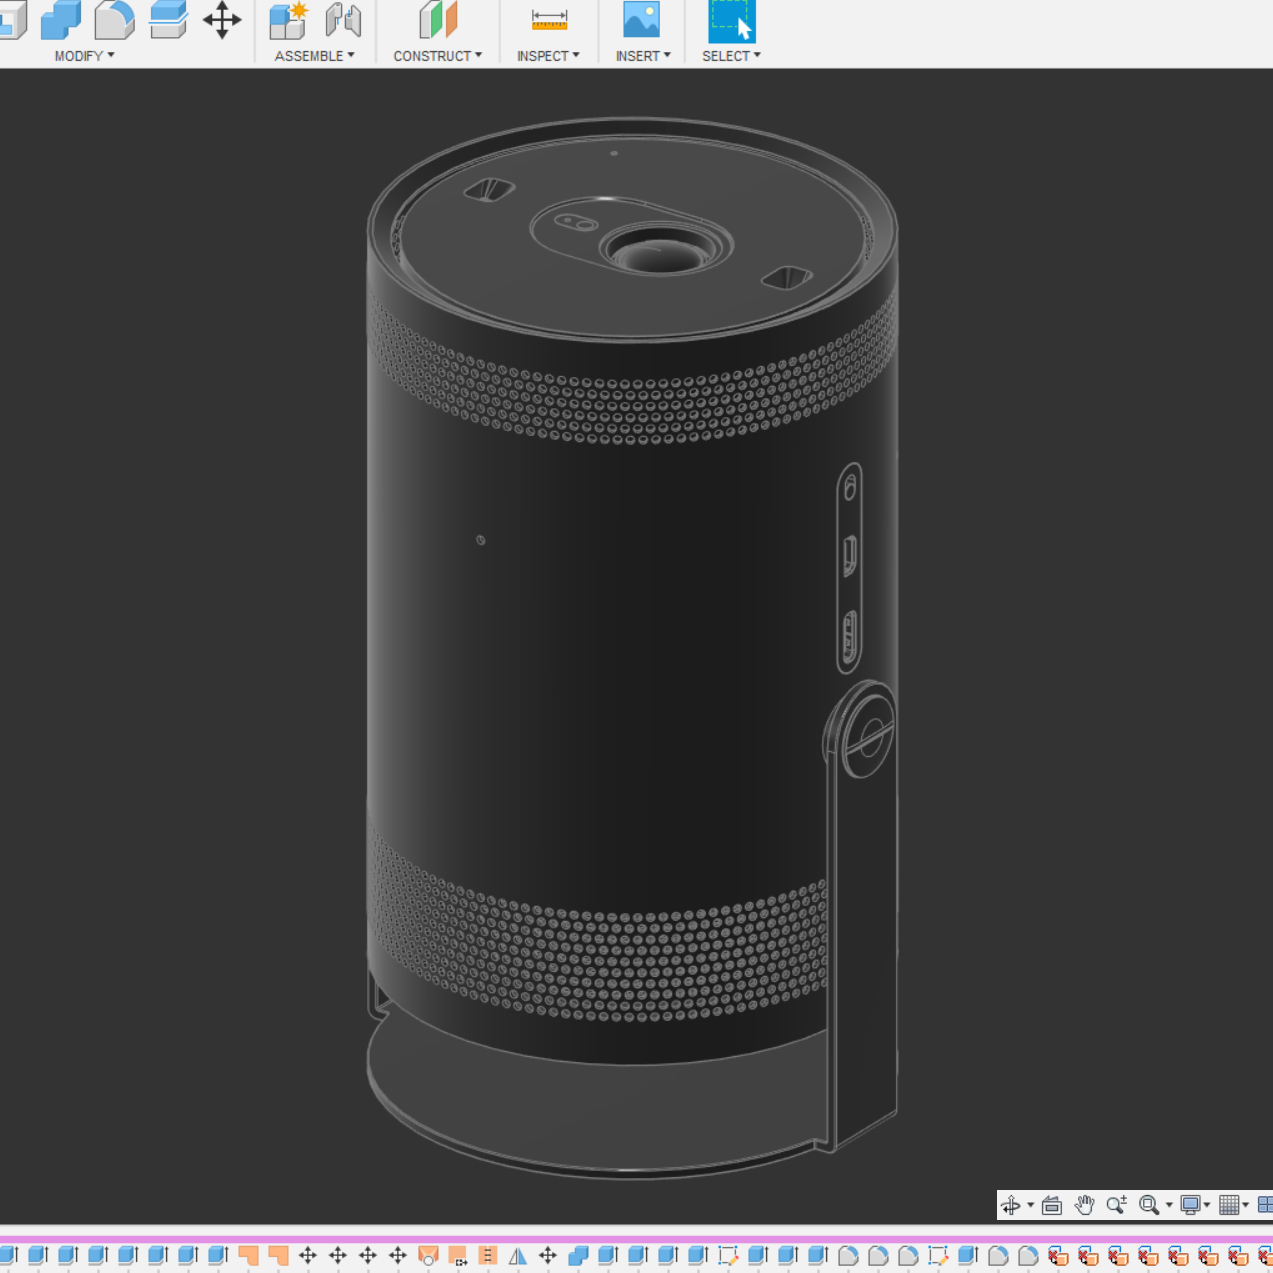Select the rectangular pattern feature in timeline
1273x1273 pixels.
[458, 1256]
